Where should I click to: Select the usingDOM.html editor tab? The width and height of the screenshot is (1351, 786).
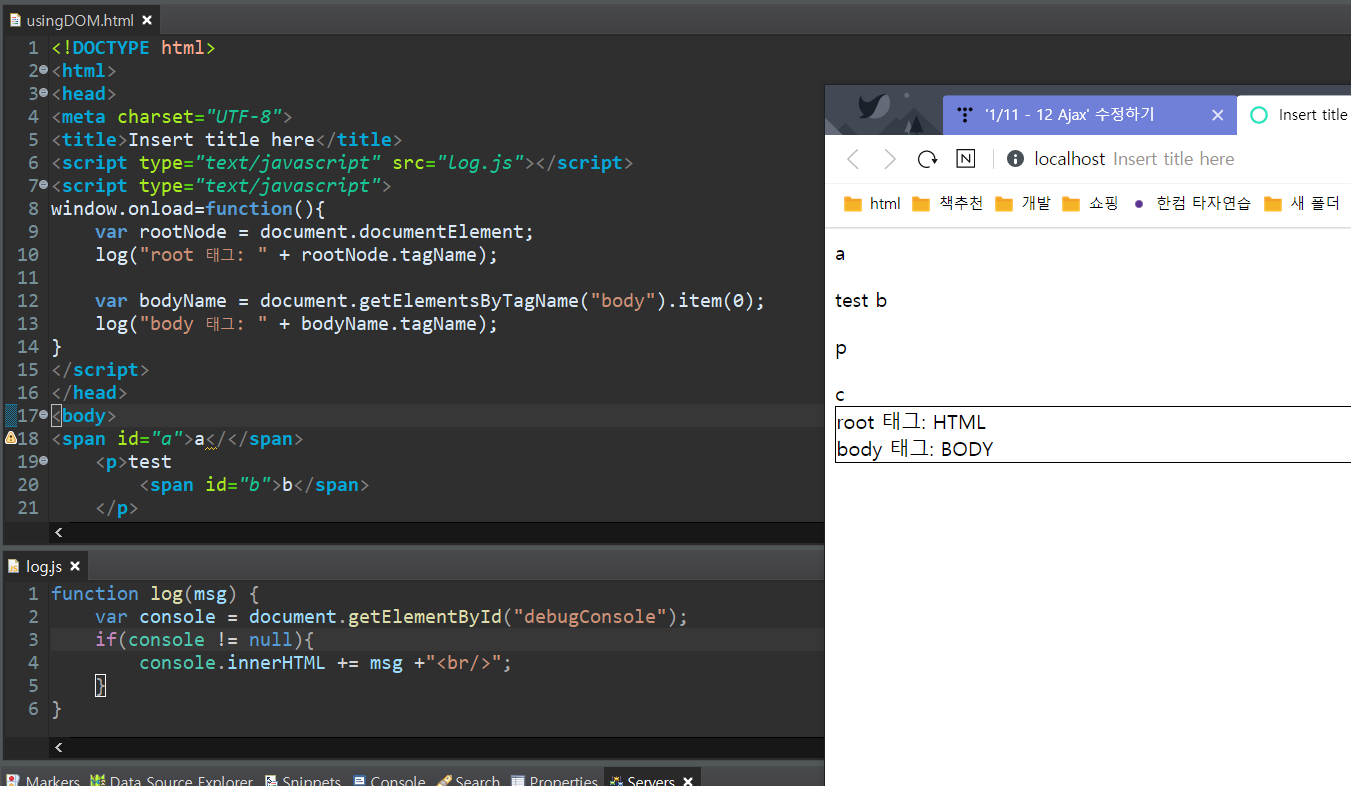[x=80, y=19]
